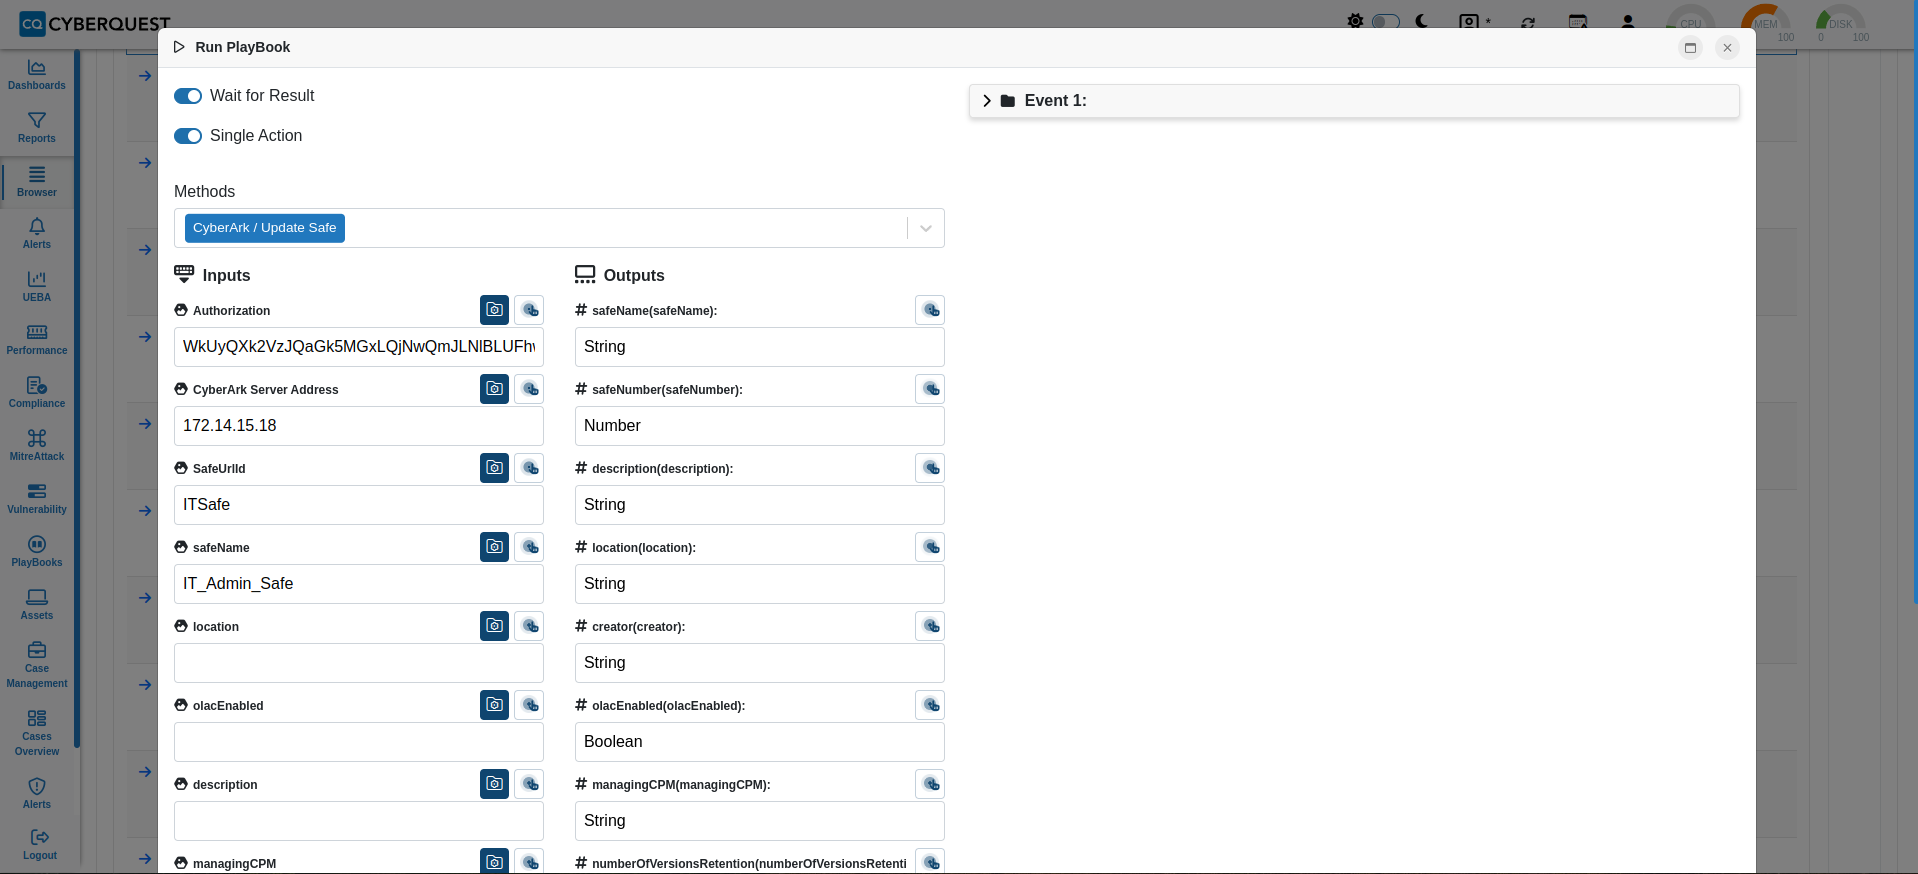This screenshot has height=874, width=1918.
Task: Click the empty olacEnabled input field
Action: tap(359, 742)
